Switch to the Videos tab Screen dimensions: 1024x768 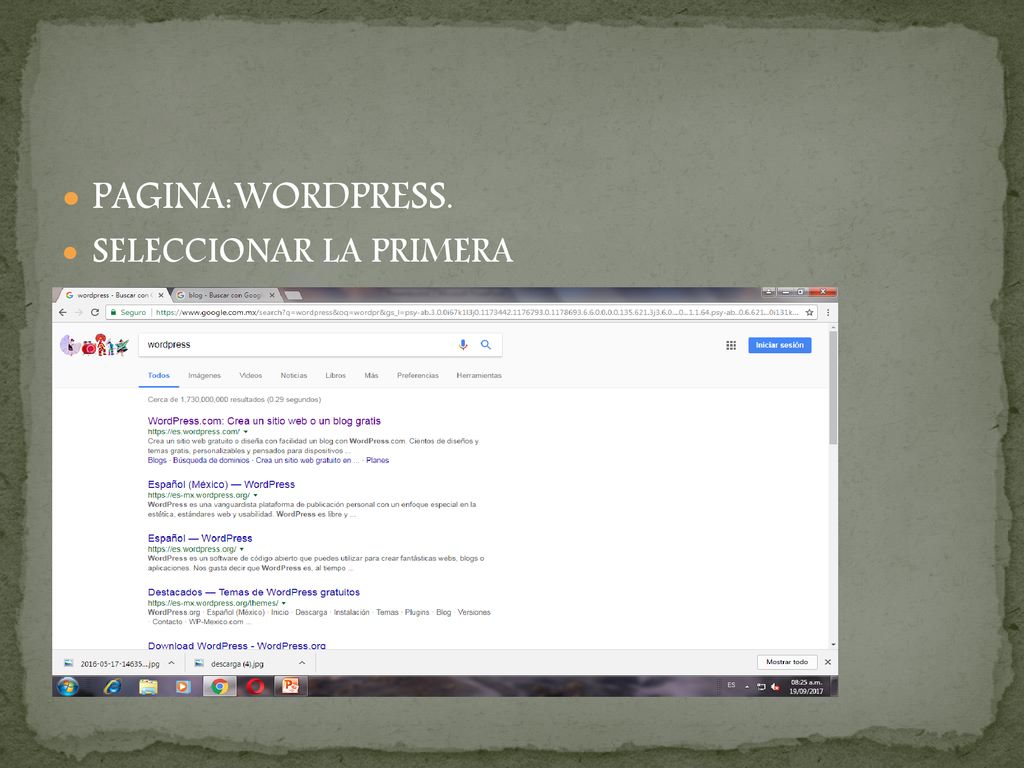pos(251,376)
